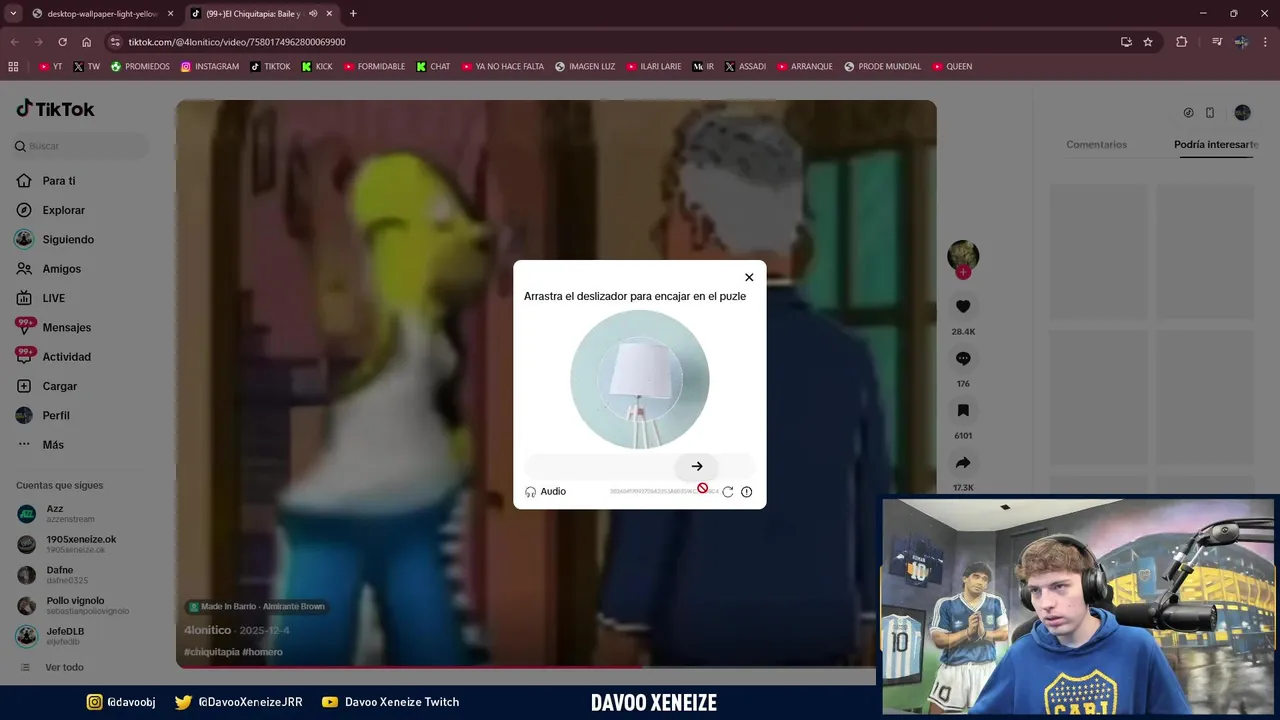Click the address bar URL

[237, 42]
